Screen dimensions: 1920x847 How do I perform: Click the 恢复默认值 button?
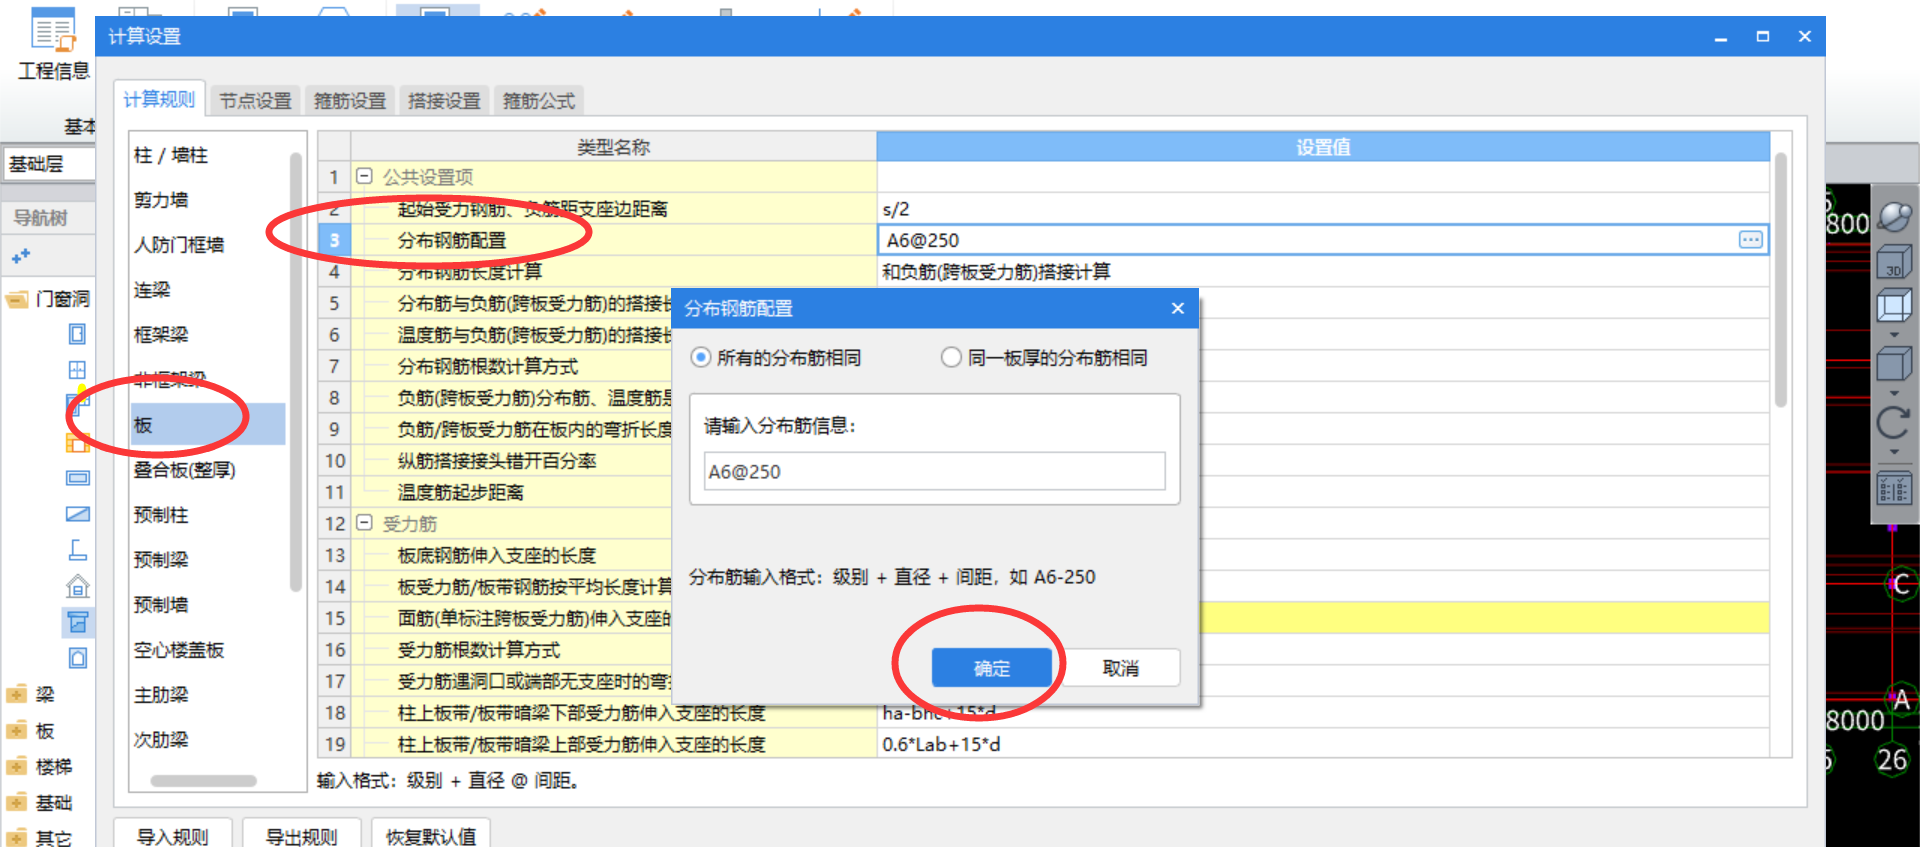pos(431,835)
